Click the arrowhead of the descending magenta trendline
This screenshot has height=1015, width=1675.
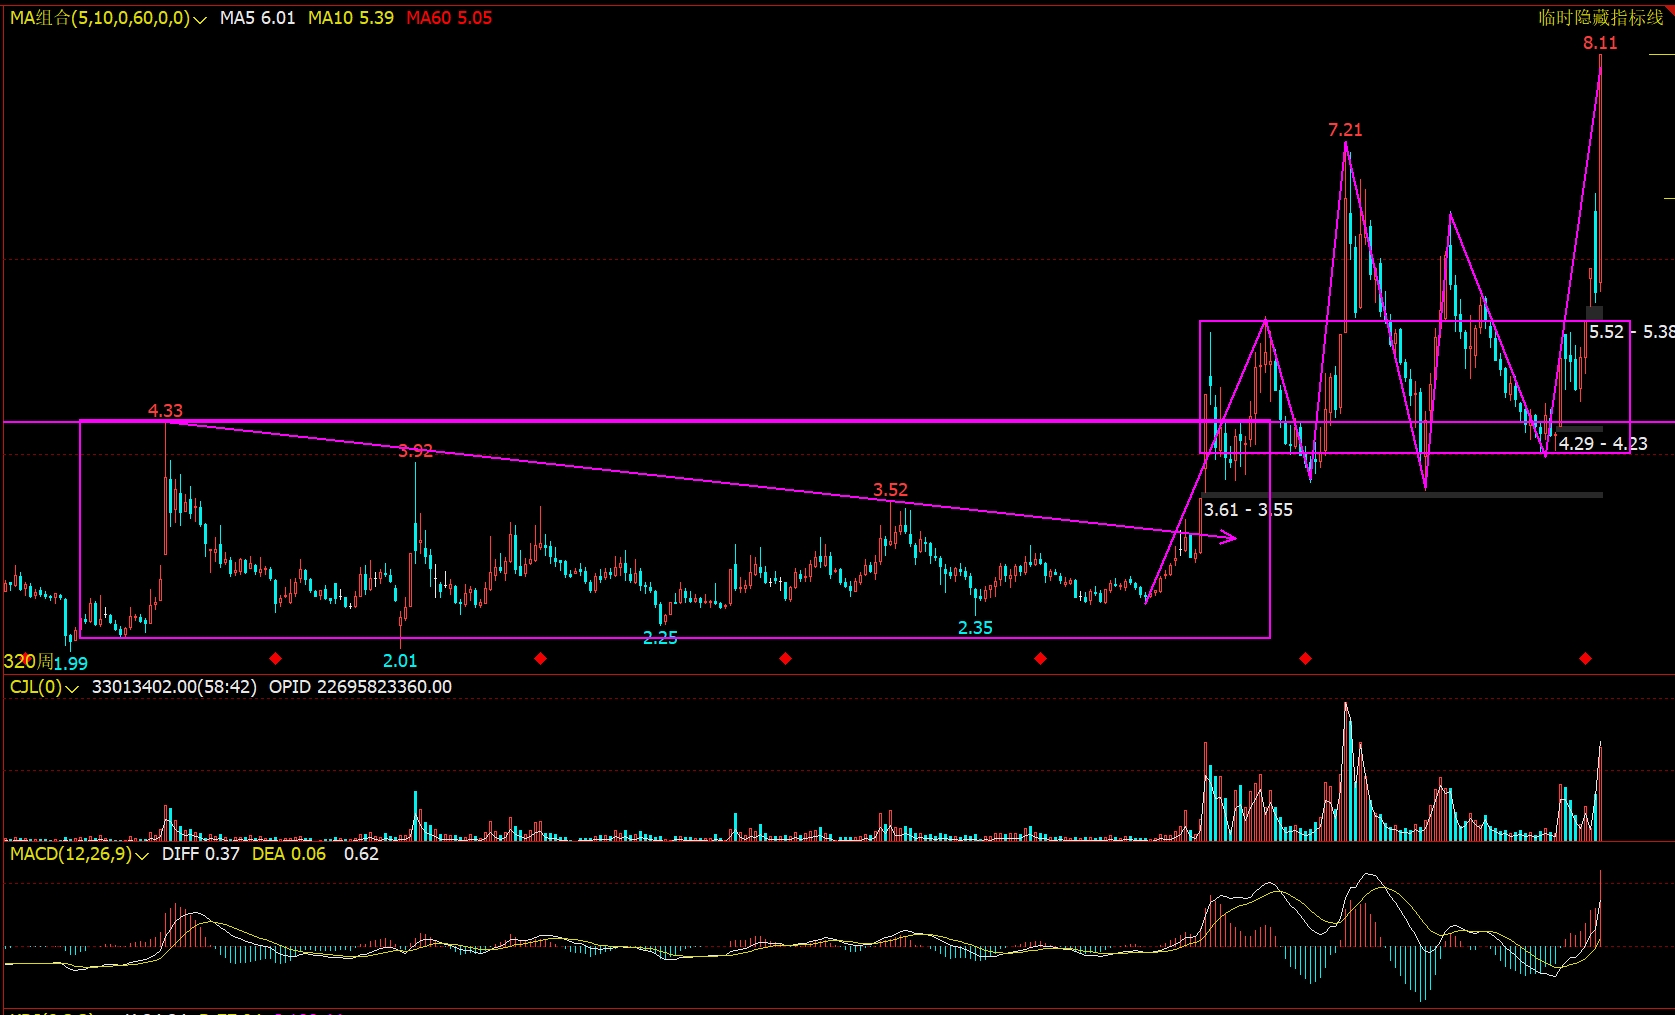point(1232,538)
